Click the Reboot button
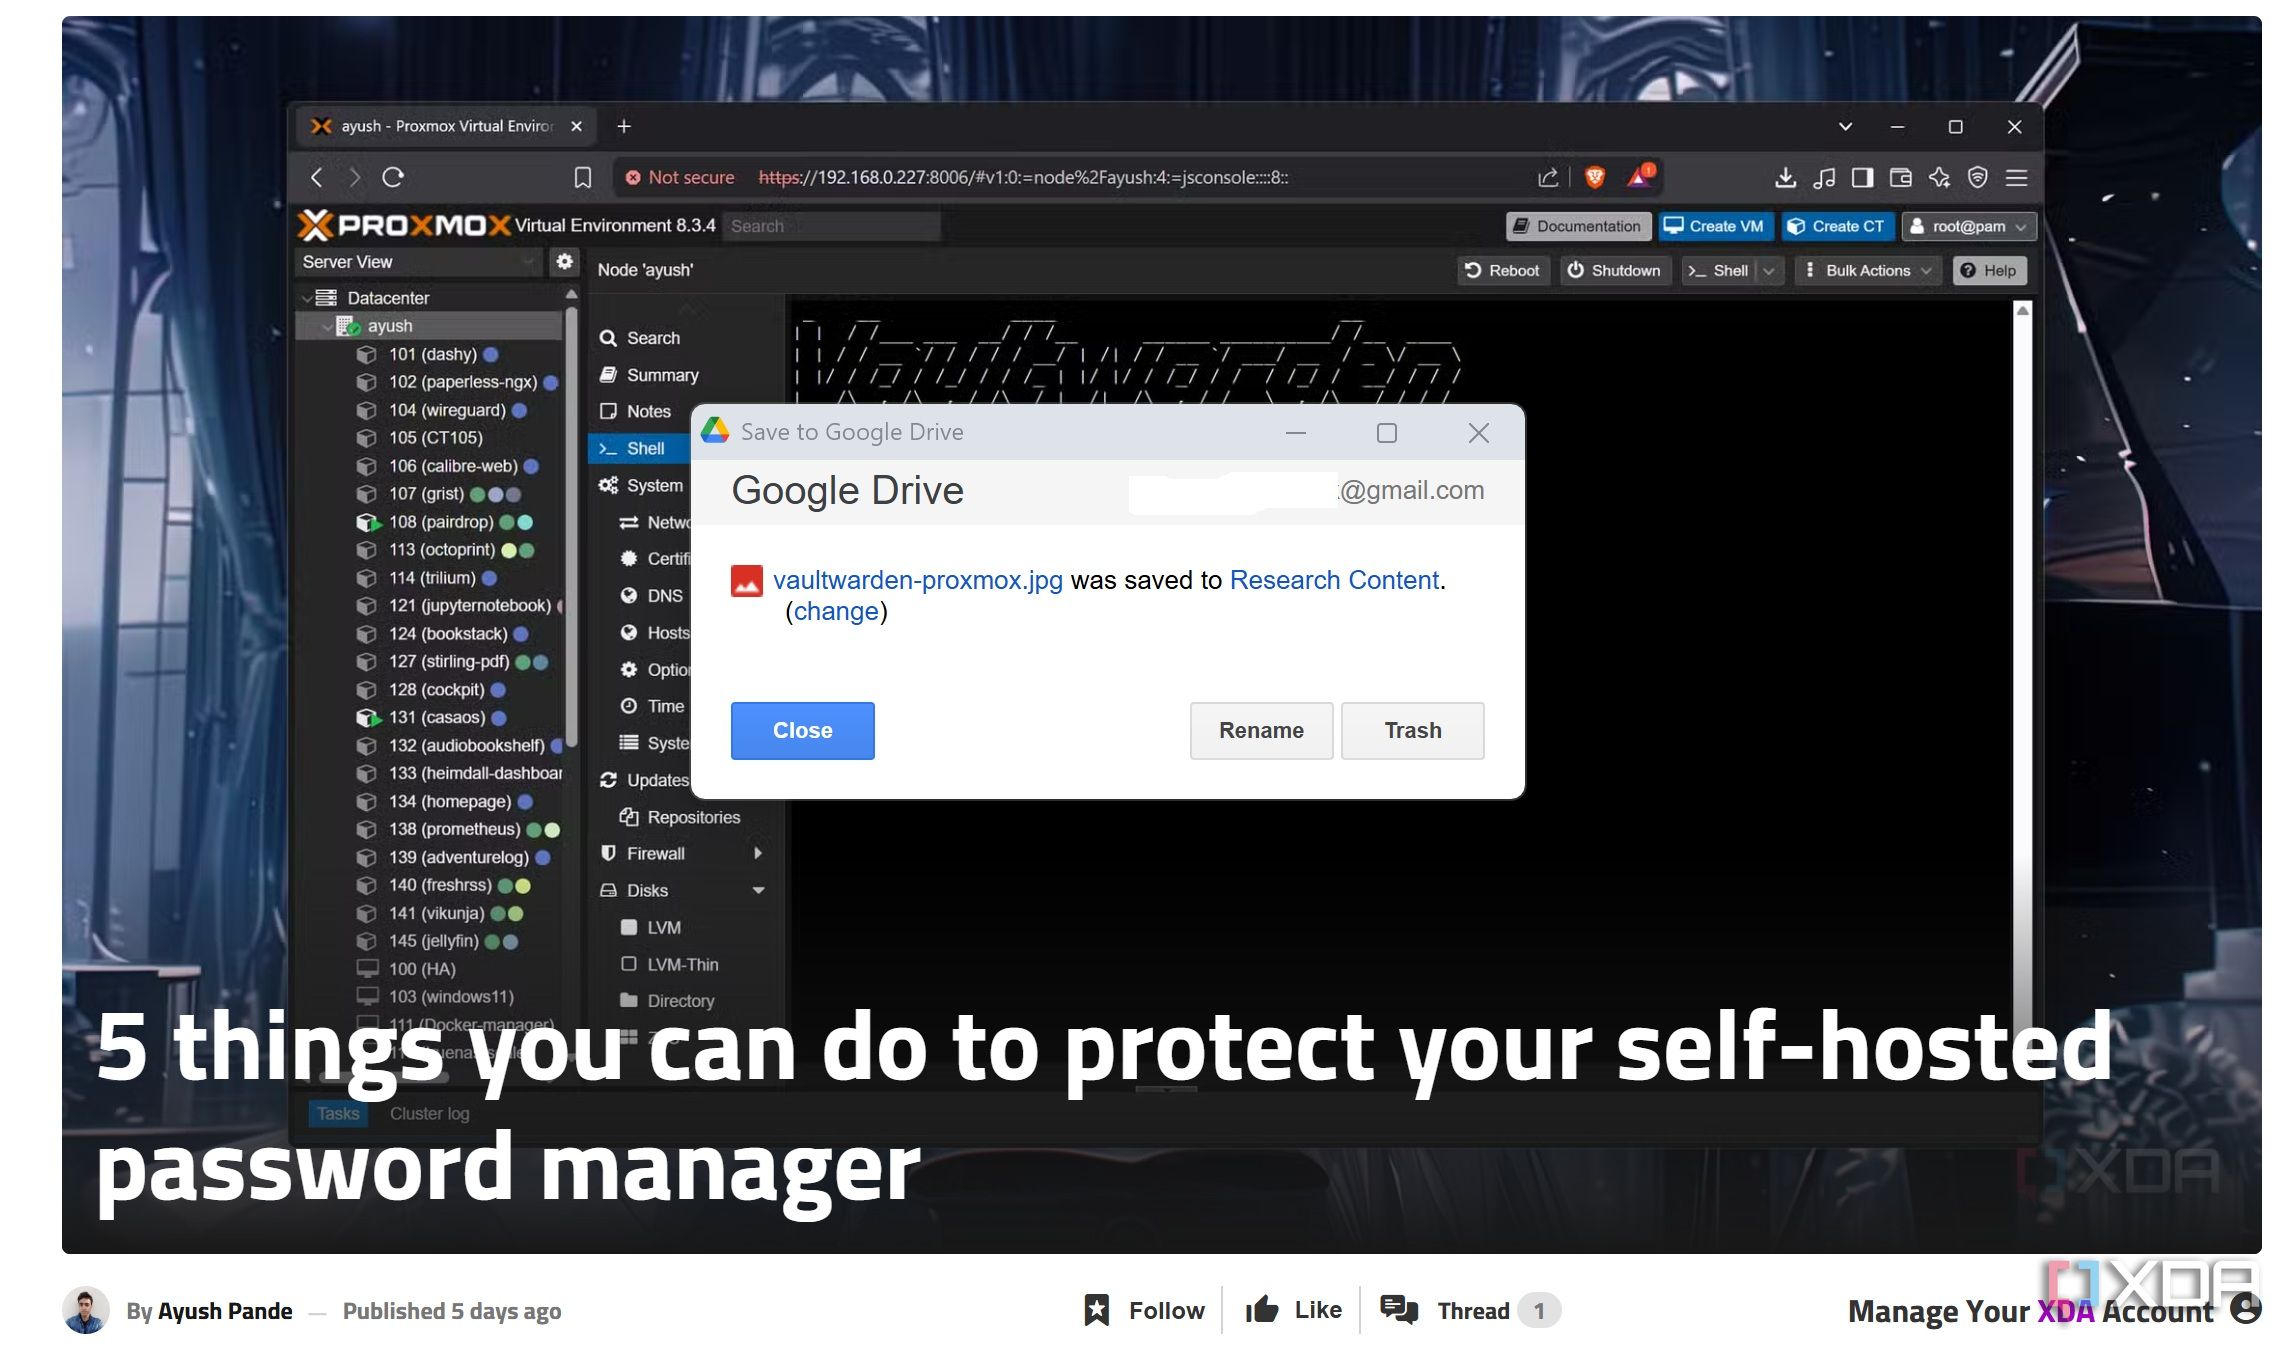Viewport: 2294px width, 1360px height. pyautogui.click(x=1503, y=271)
